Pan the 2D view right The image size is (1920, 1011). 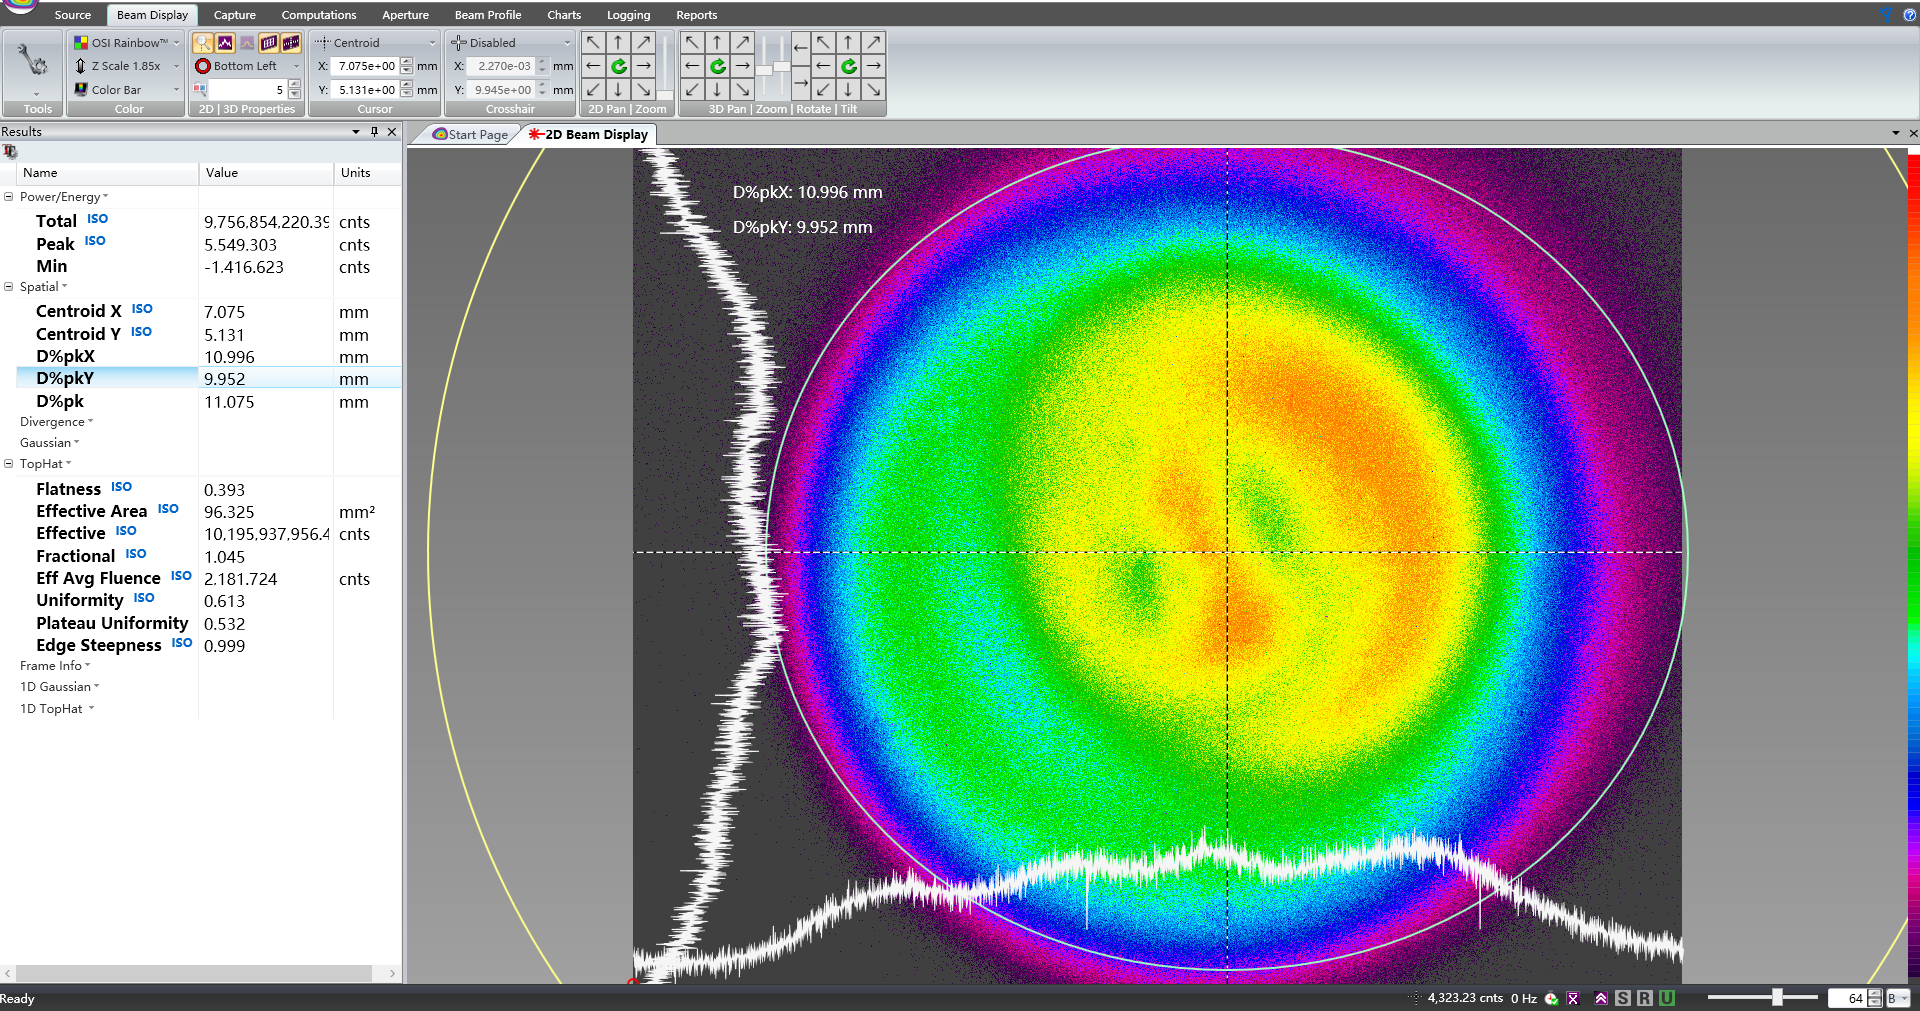click(x=643, y=66)
